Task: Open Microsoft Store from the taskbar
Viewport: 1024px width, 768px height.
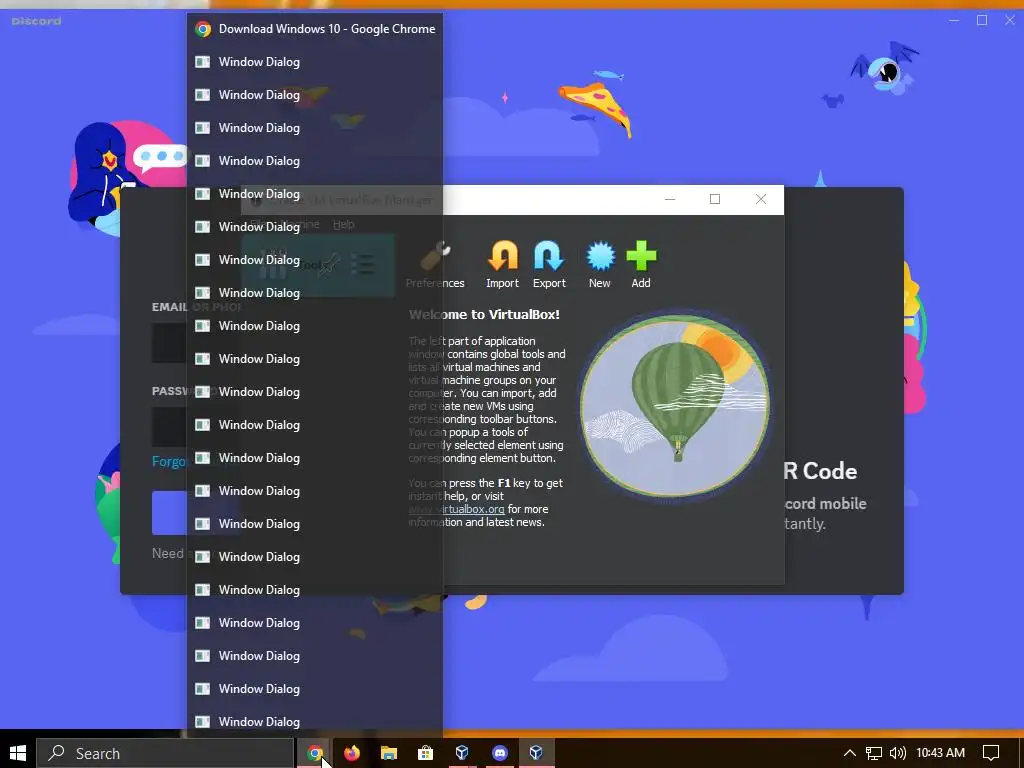Action: click(426, 753)
